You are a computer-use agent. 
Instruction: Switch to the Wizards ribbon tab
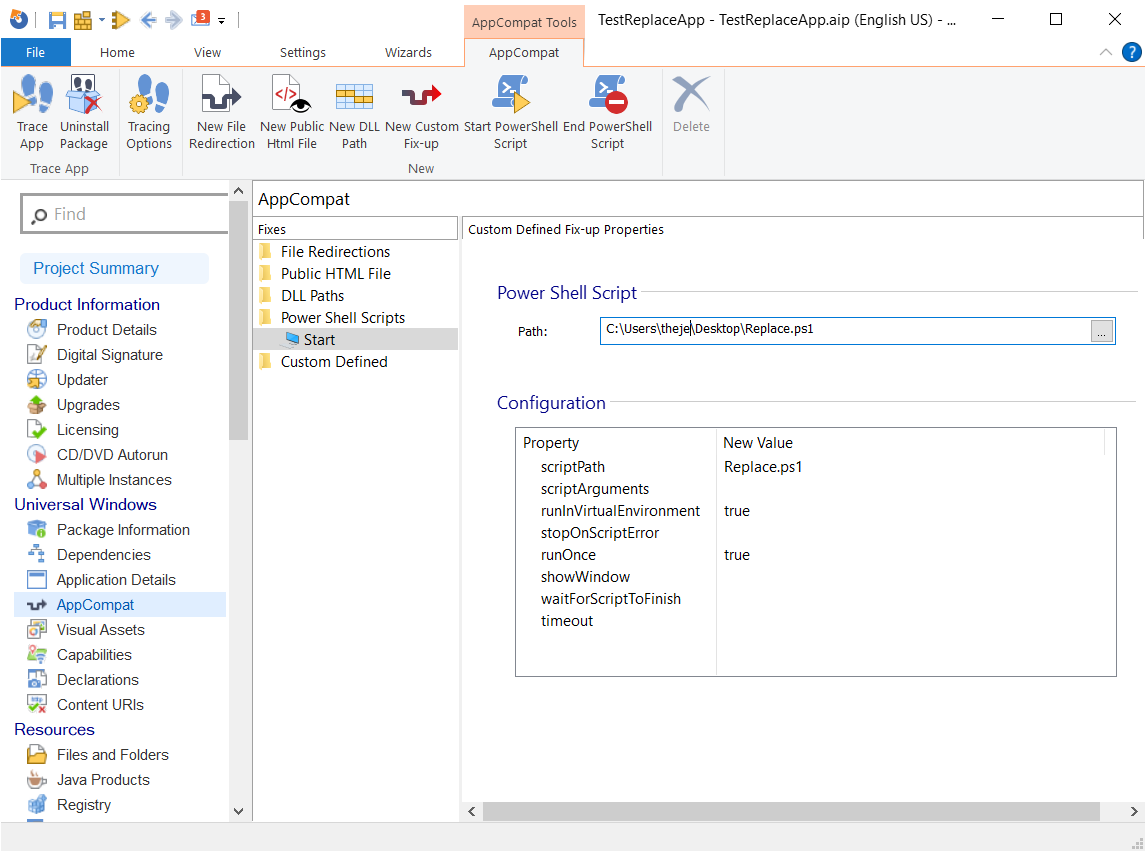[x=408, y=53]
